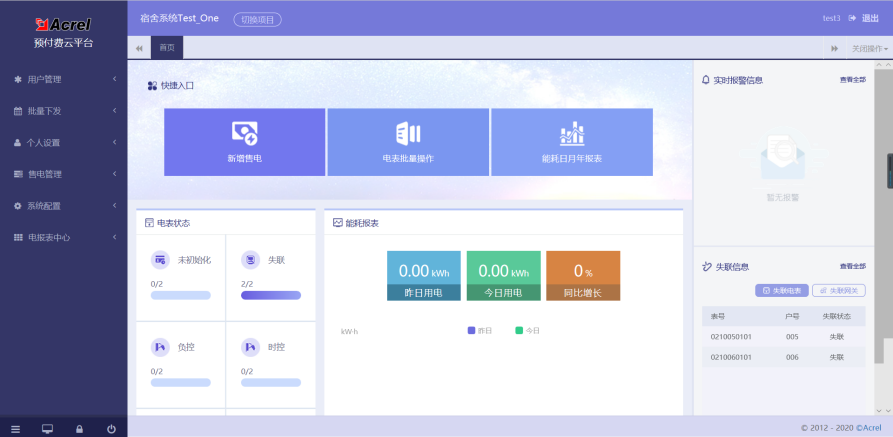Open the 能耗日月年报表 quick entry tile
Screen dimensions: 893x437
tap(572, 142)
